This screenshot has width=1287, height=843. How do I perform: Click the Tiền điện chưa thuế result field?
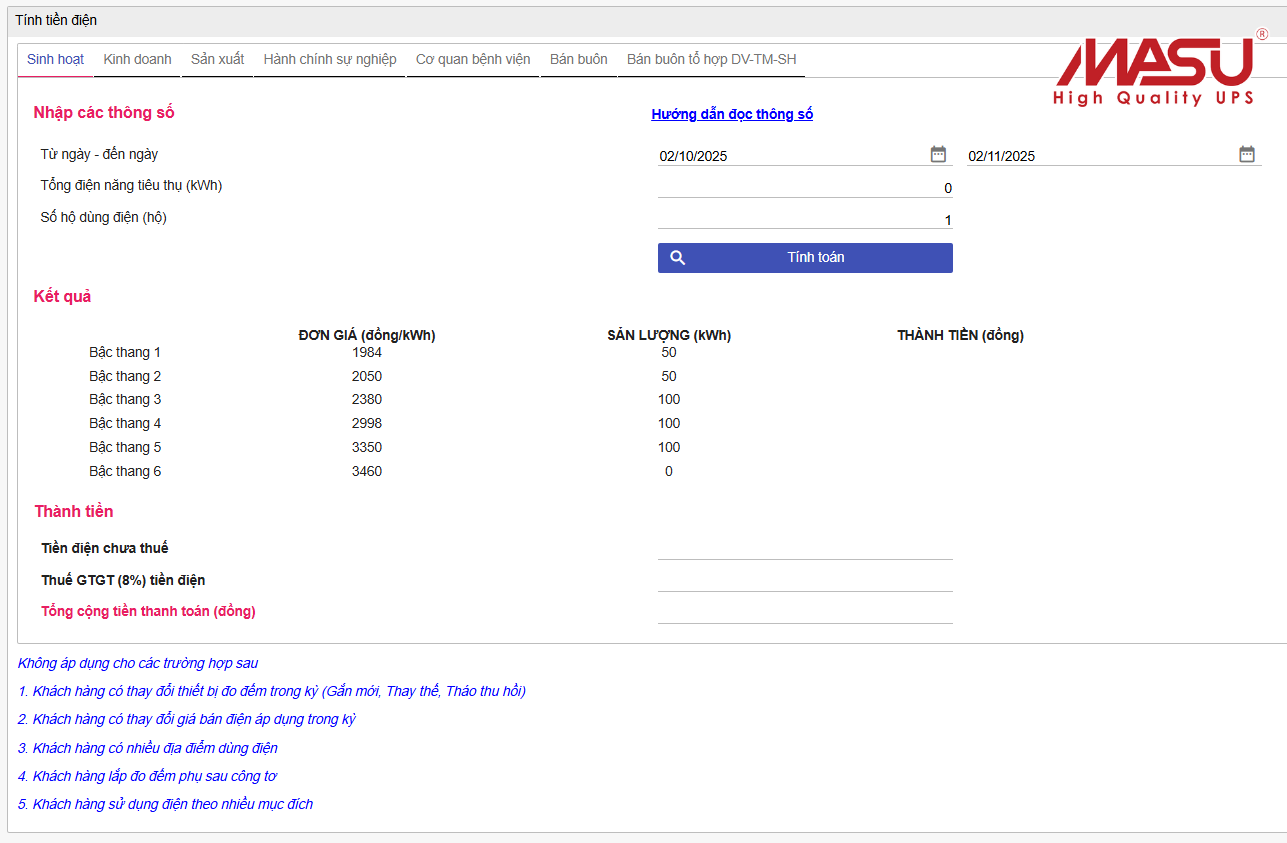[x=804, y=548]
